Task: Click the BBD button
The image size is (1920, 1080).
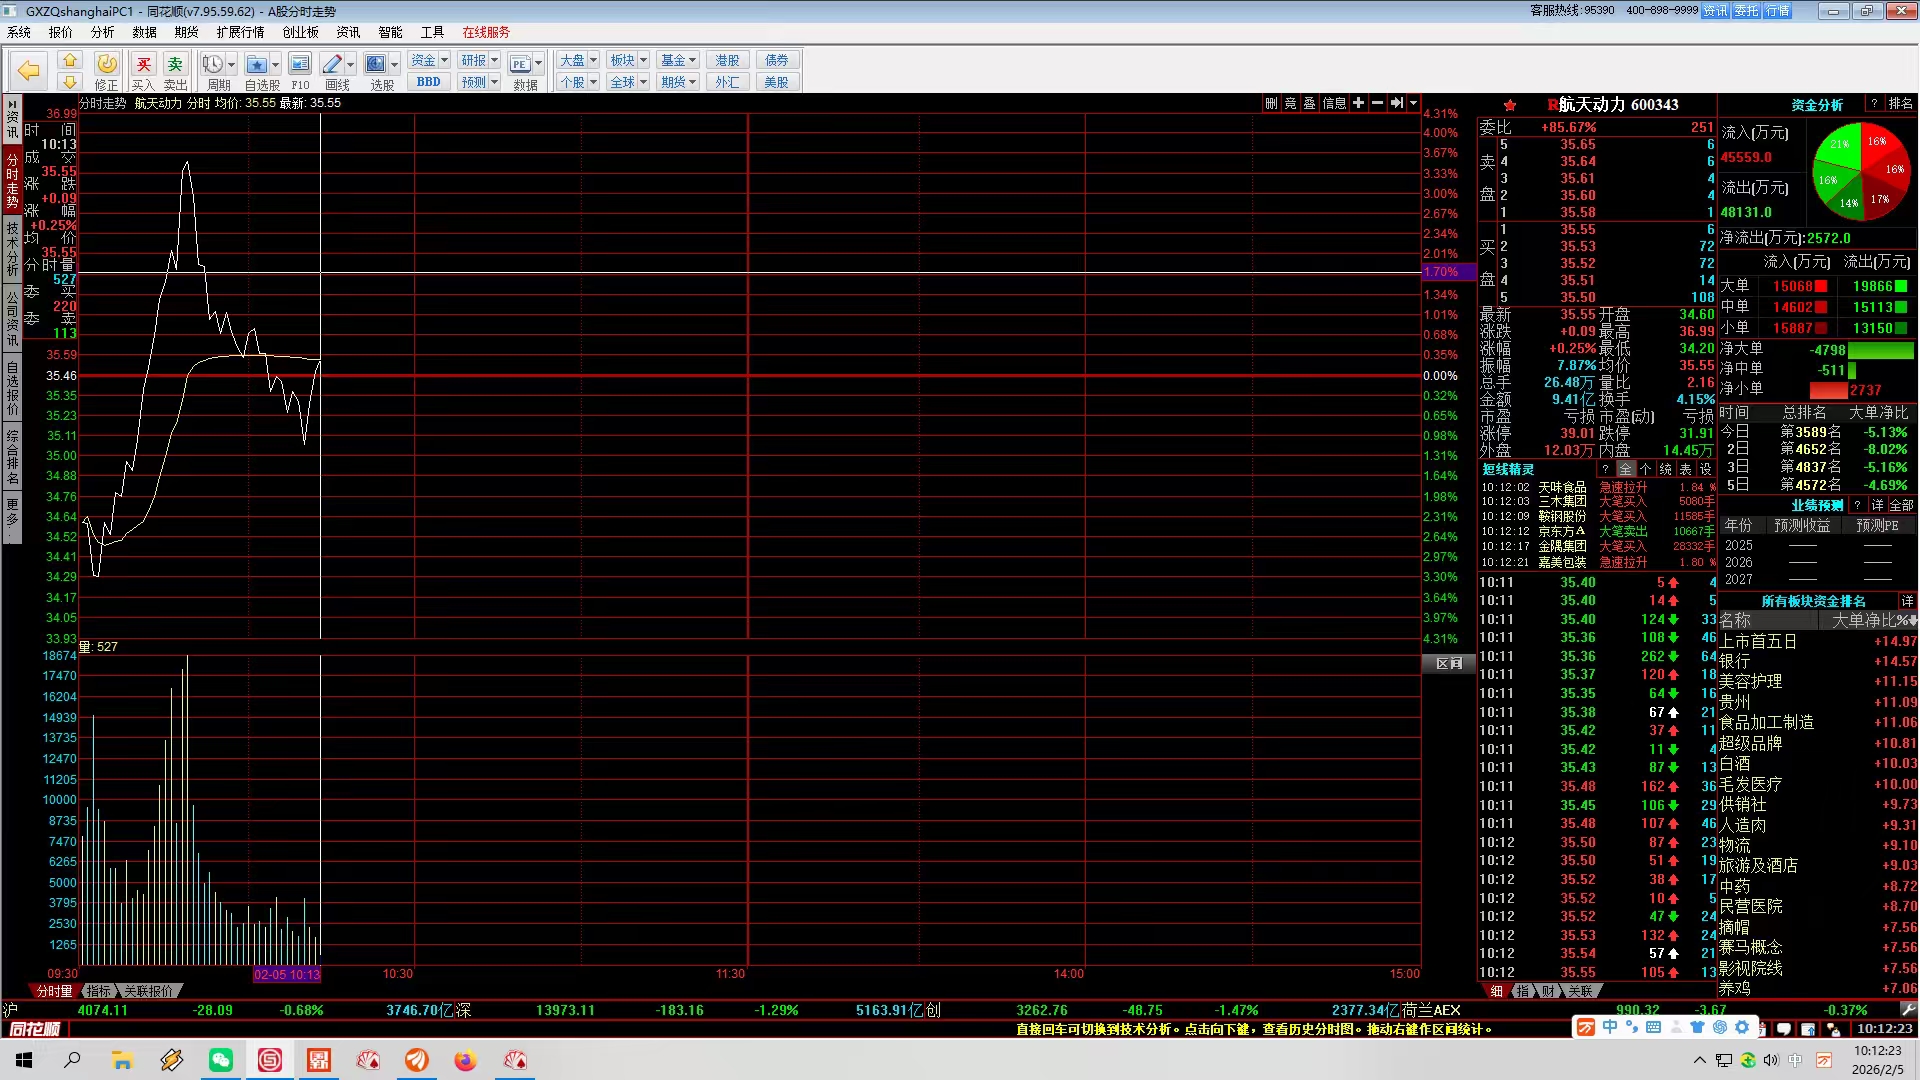Action: (428, 82)
